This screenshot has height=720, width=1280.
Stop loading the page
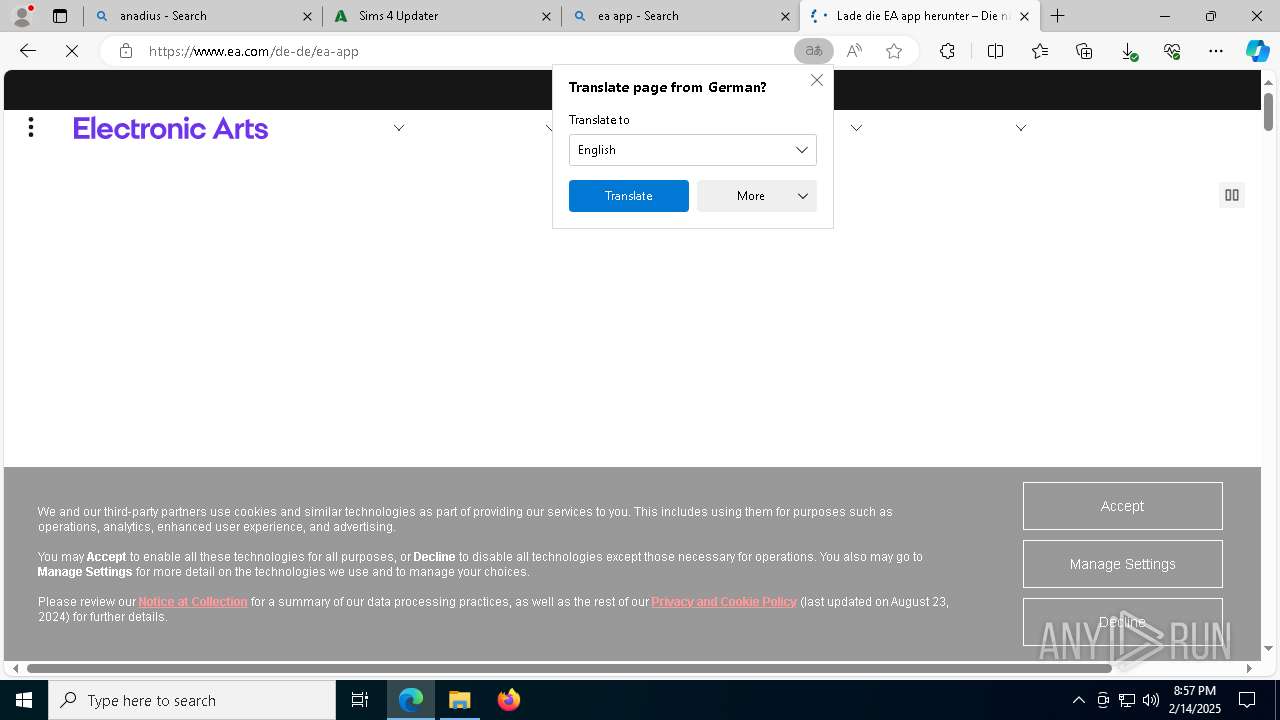[x=72, y=51]
